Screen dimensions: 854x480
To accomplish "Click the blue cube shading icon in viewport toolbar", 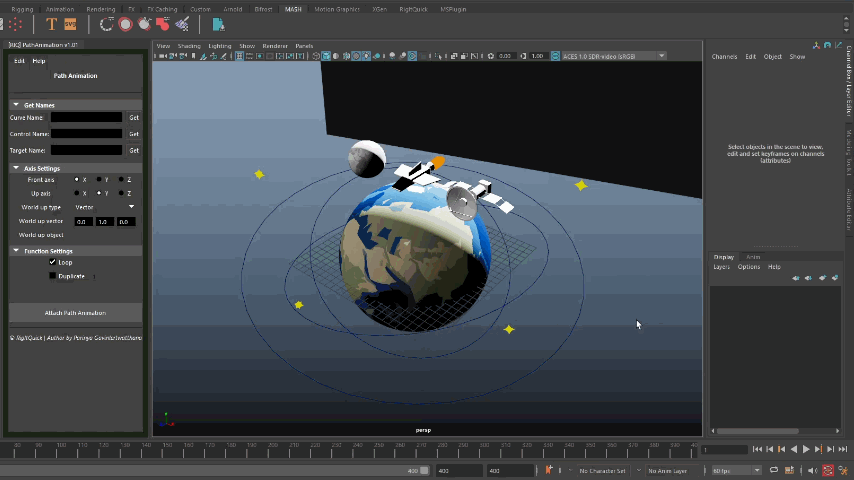I will 326,56.
